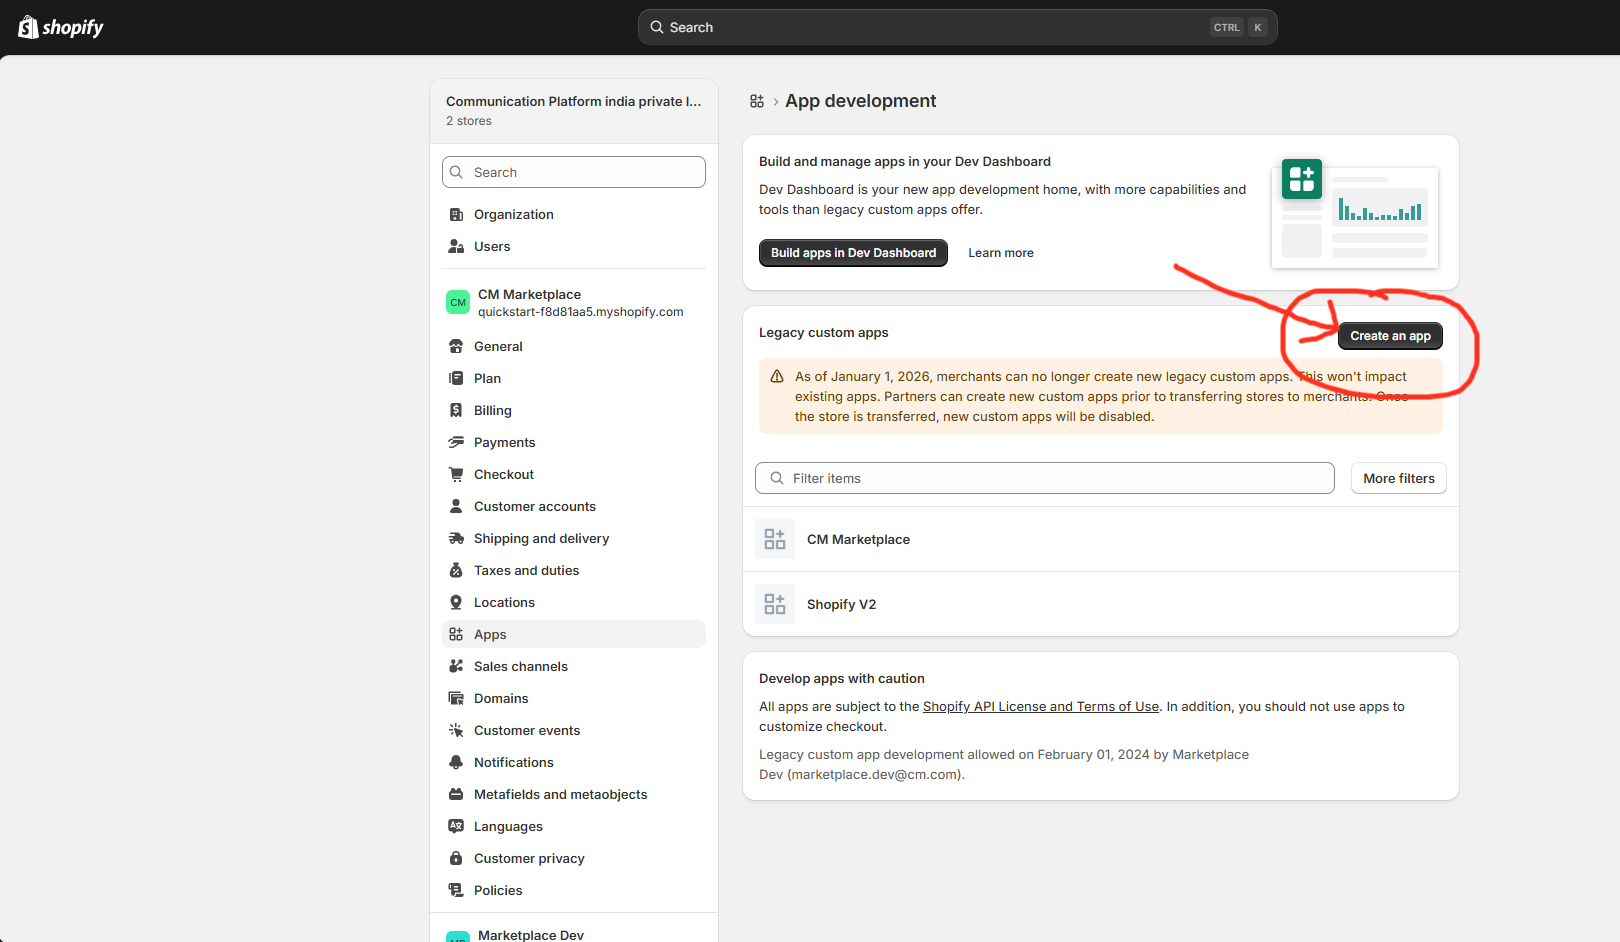Click the Create an app button

tap(1390, 336)
